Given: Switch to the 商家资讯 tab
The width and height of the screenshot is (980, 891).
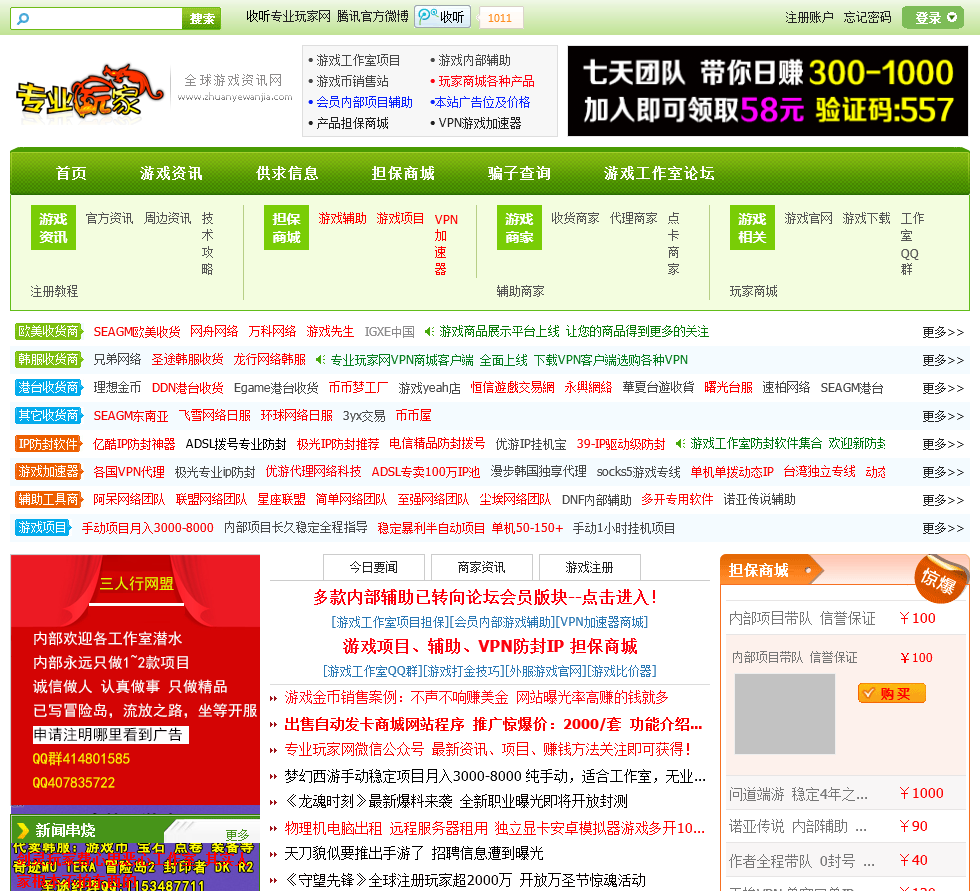Looking at the screenshot, I should coord(481,567).
